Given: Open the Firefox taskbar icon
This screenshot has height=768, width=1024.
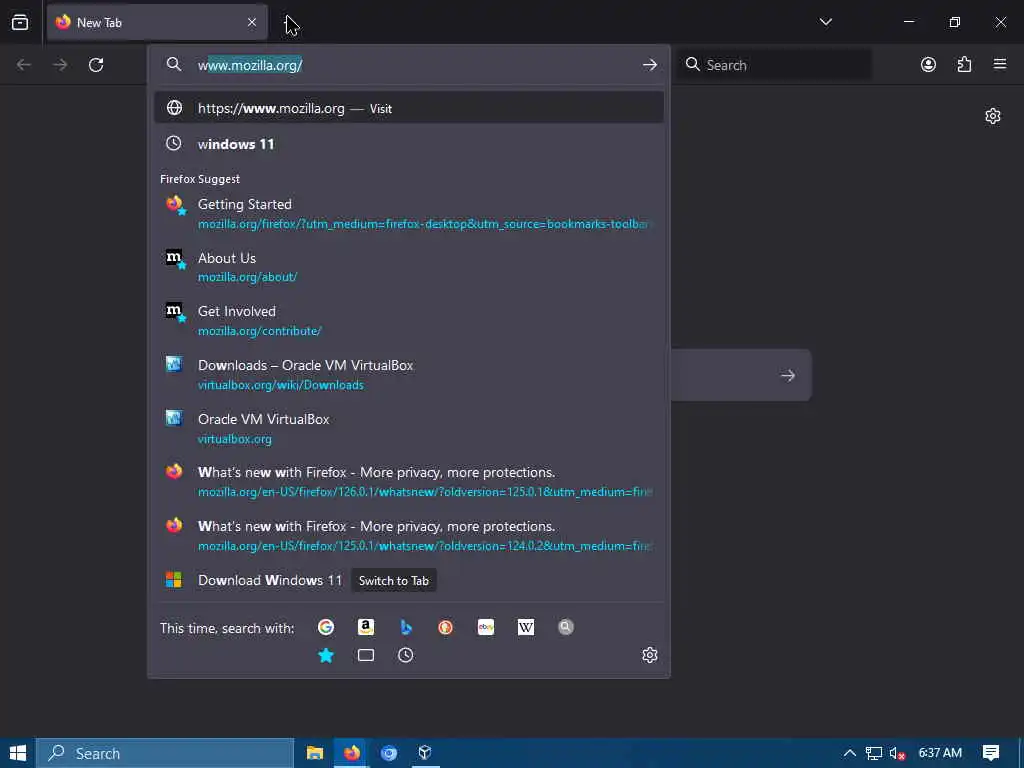Looking at the screenshot, I should click(352, 753).
